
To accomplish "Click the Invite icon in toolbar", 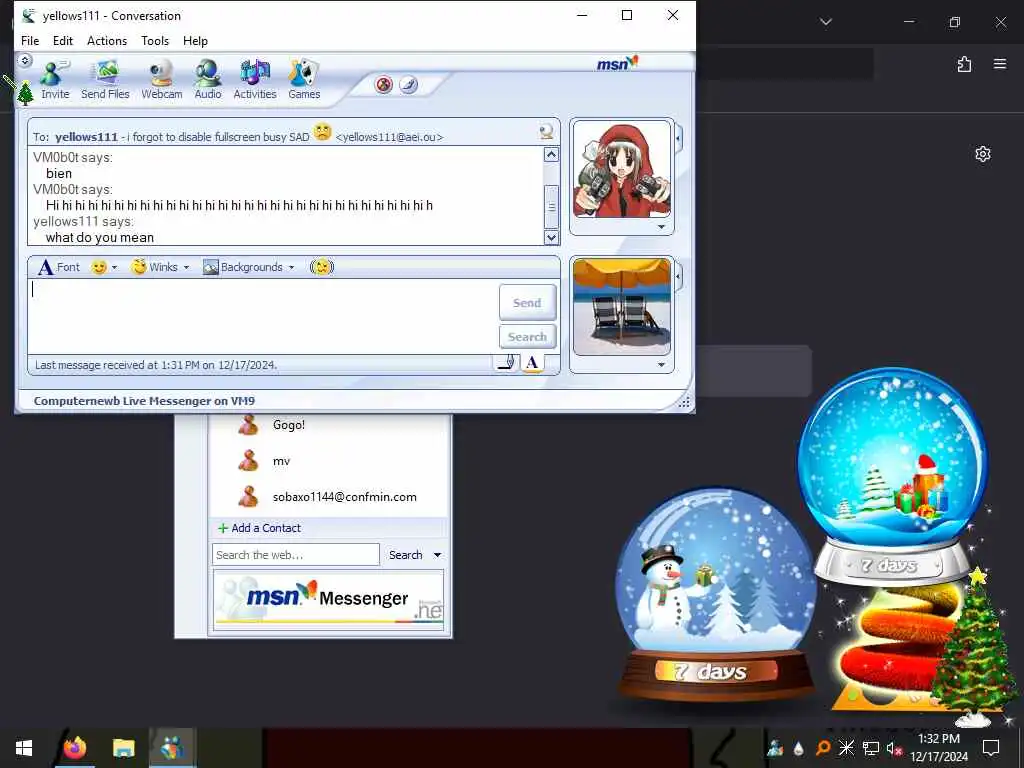I will point(55,80).
